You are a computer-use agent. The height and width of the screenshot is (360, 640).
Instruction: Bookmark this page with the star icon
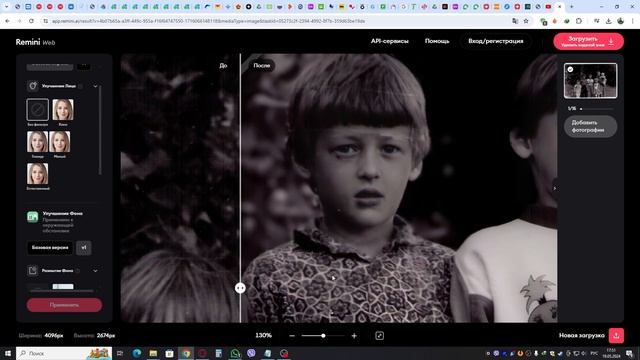pos(526,21)
